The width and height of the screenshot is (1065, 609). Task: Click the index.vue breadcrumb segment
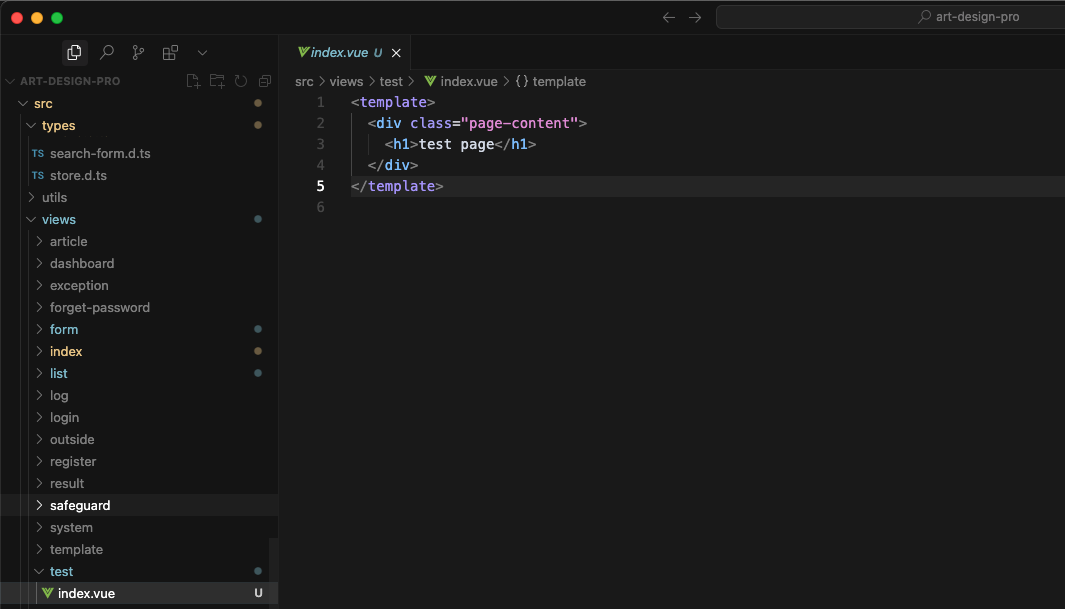tap(461, 81)
